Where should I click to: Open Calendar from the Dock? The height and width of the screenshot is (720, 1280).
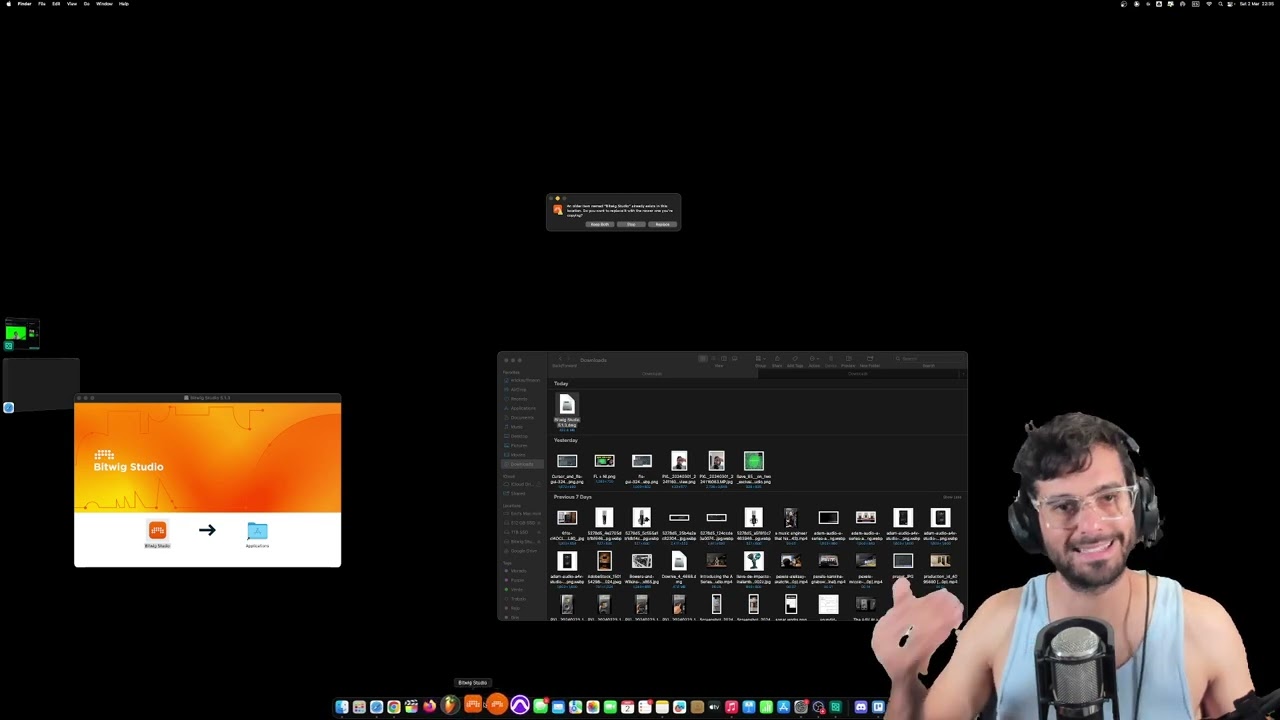pyautogui.click(x=627, y=707)
